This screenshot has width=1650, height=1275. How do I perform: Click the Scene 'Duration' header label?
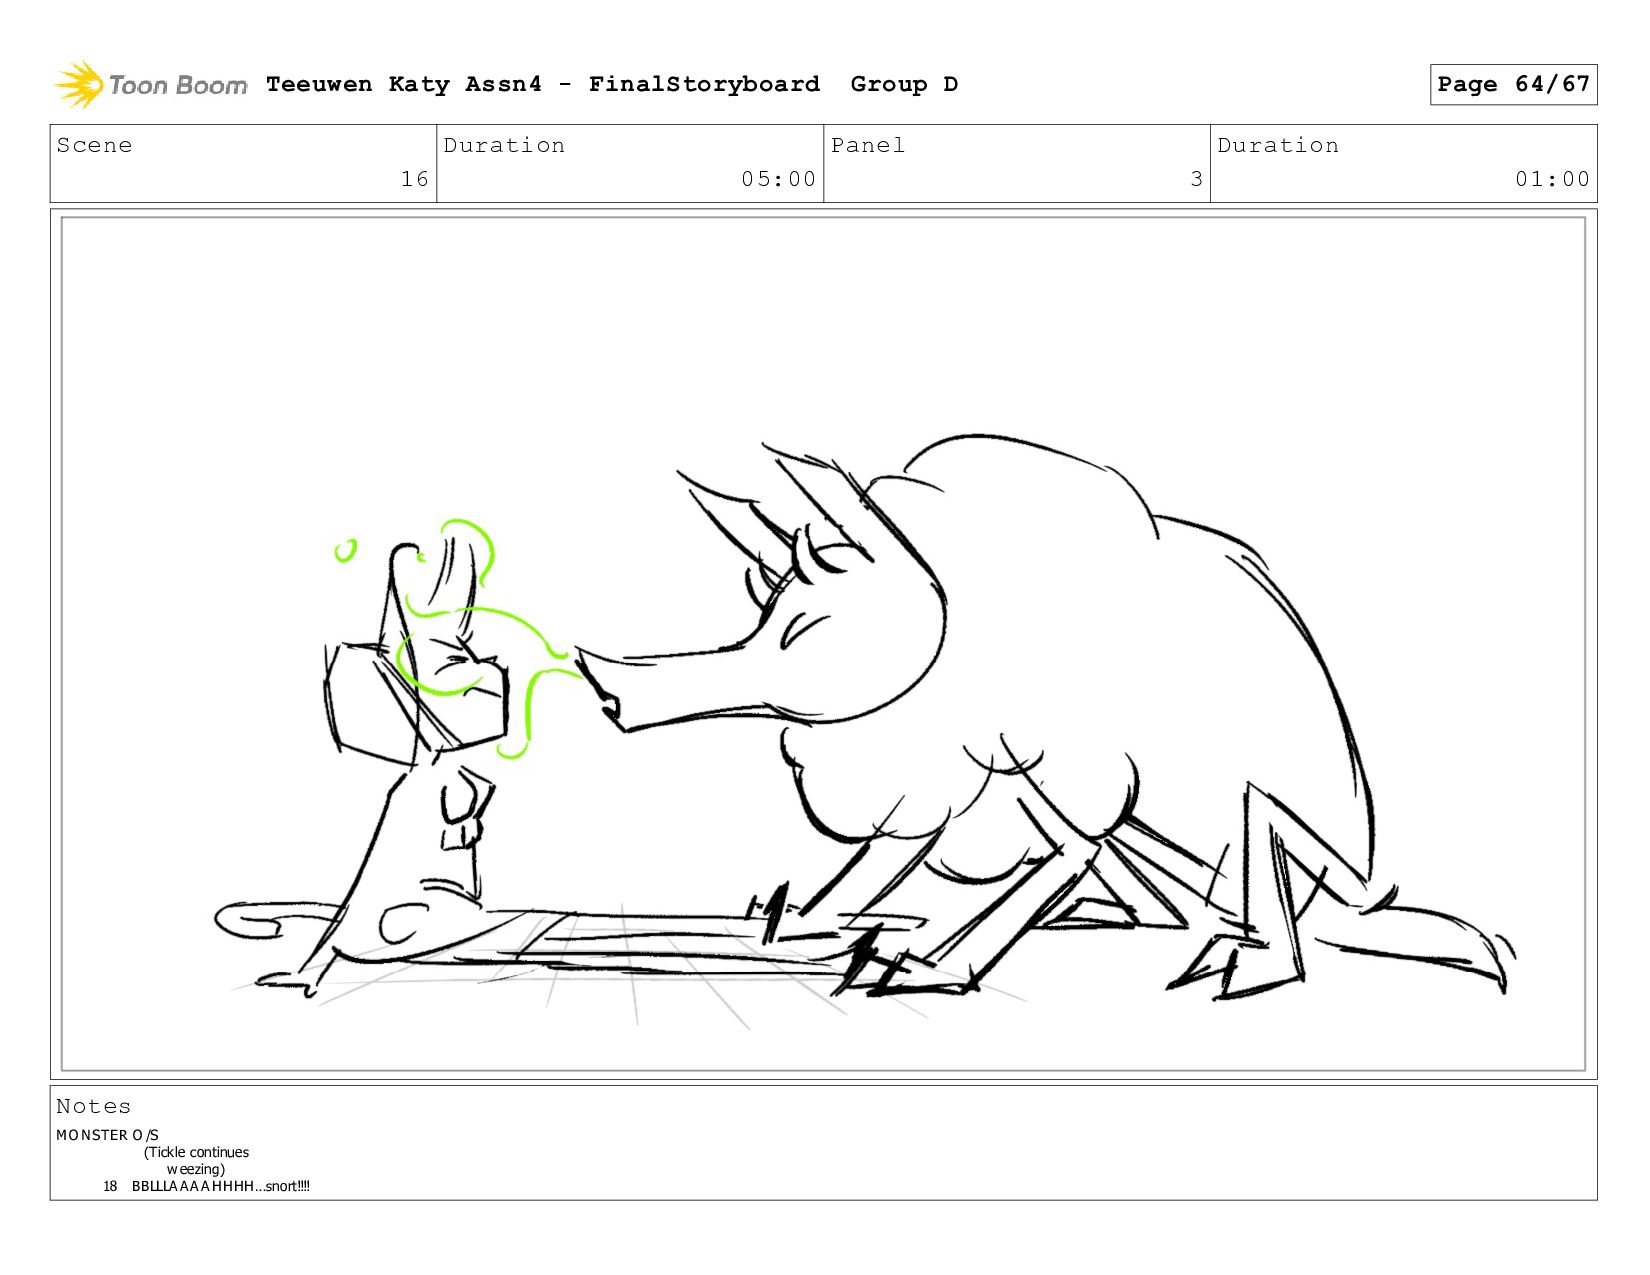click(504, 145)
